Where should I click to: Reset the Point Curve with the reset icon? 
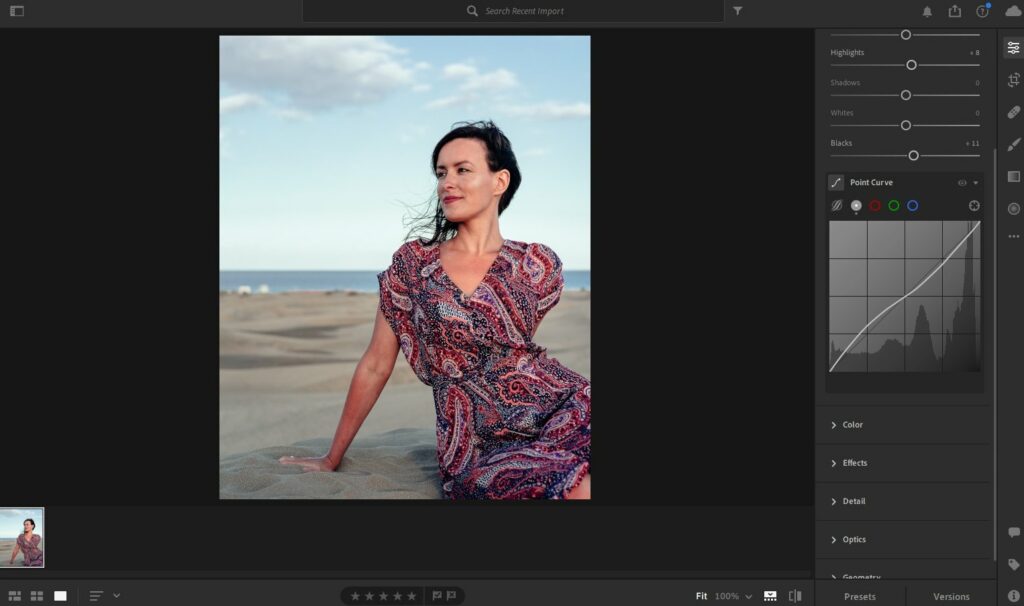tap(972, 205)
